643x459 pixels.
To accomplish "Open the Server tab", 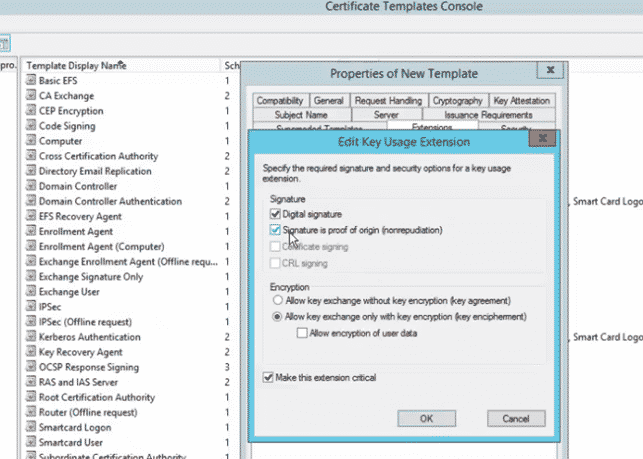I will (x=386, y=115).
